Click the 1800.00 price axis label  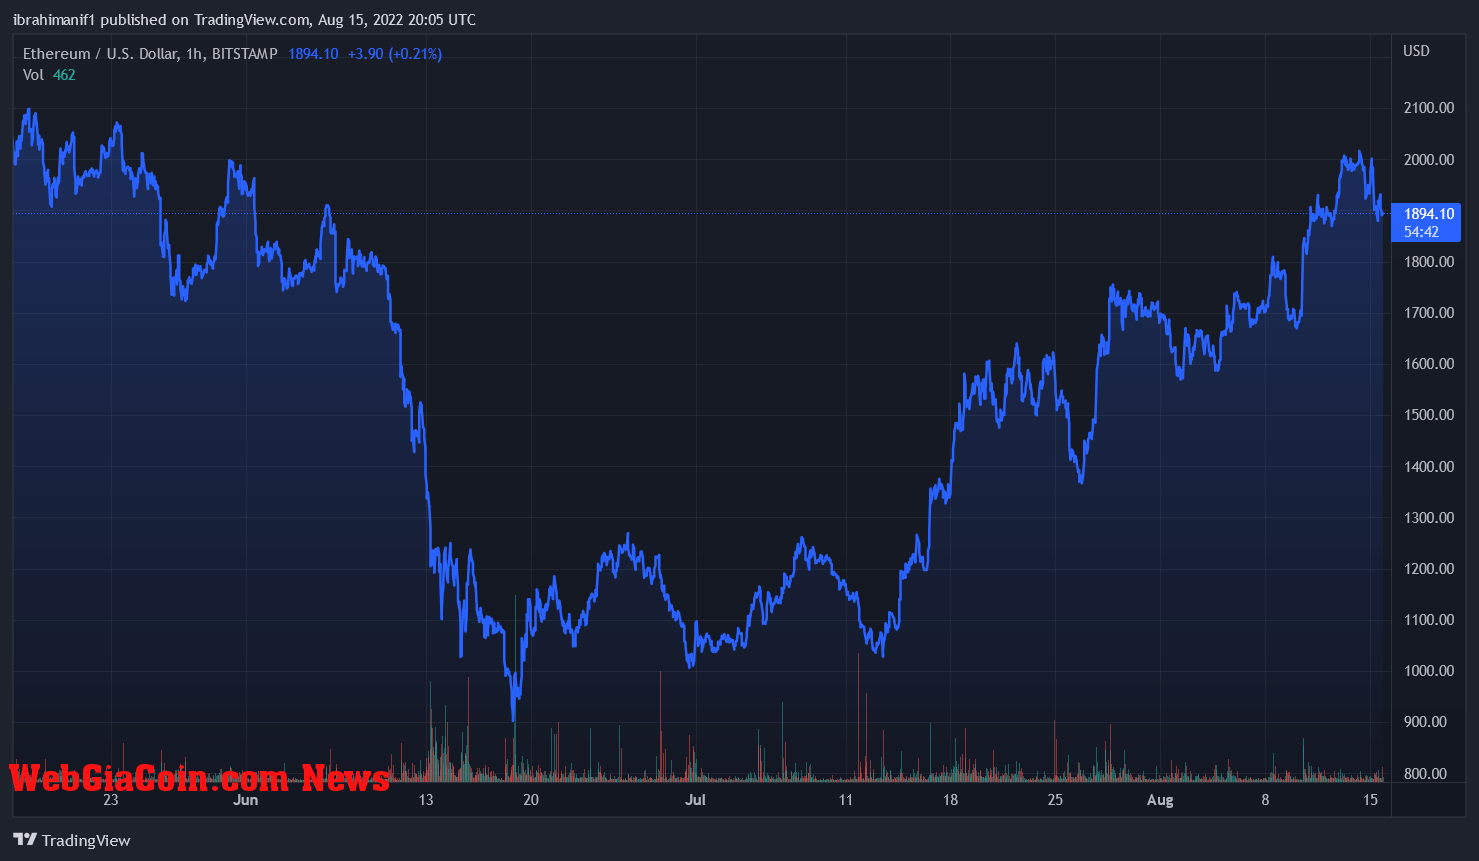pos(1429,262)
